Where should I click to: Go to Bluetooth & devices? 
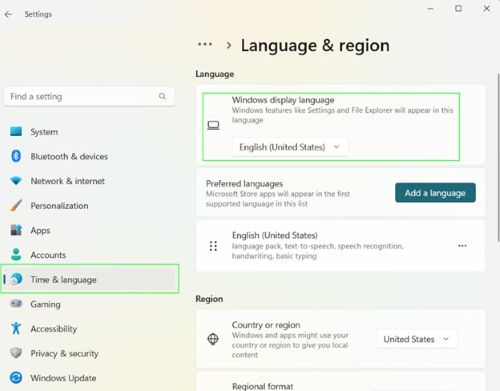pos(69,156)
